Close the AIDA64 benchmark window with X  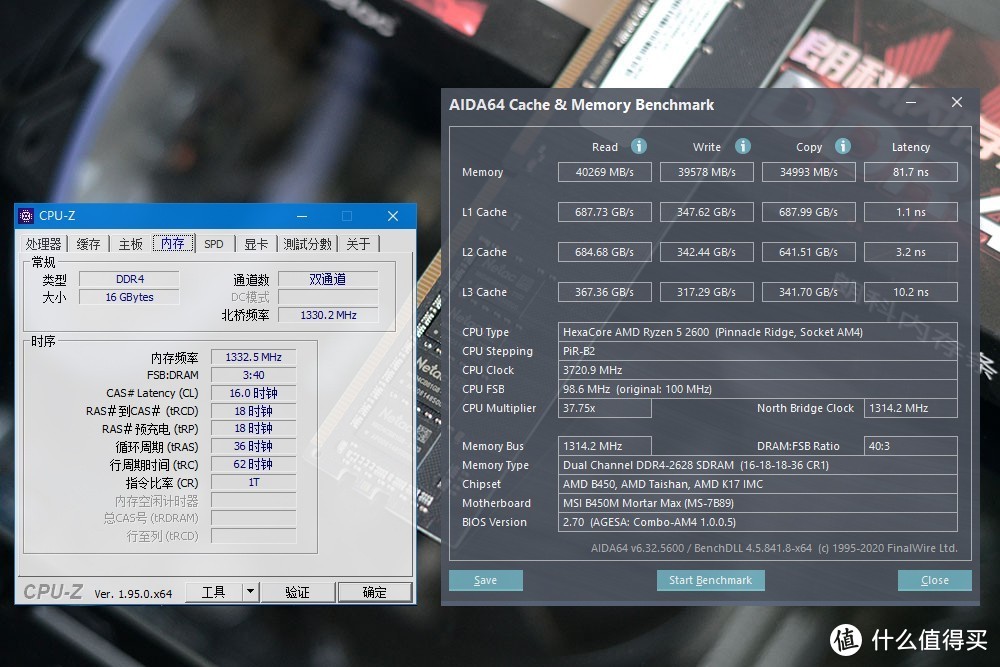957,103
